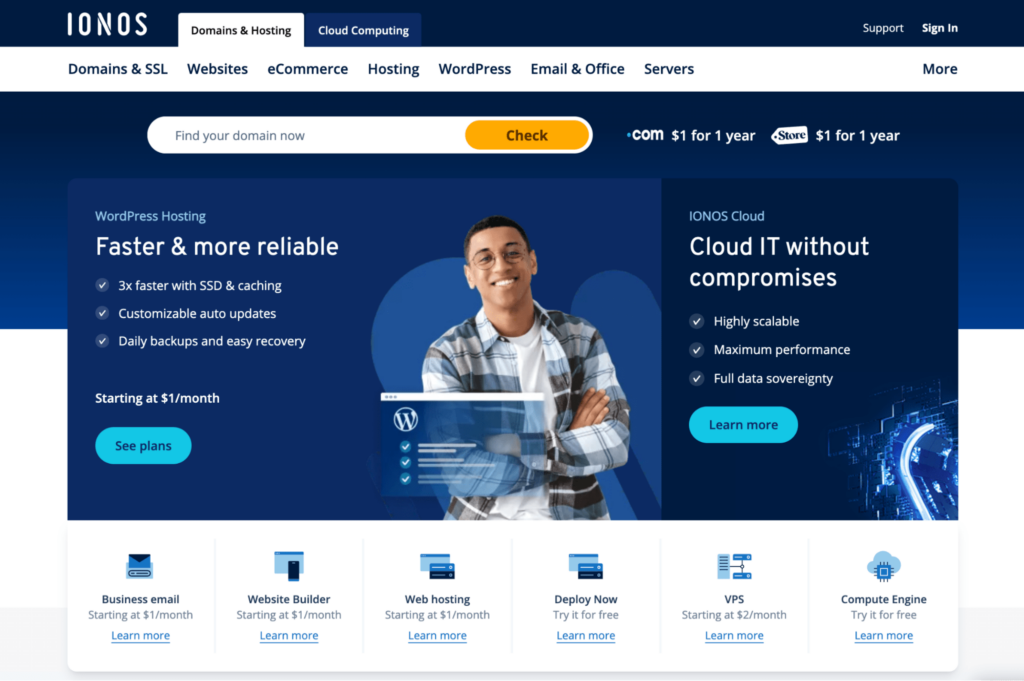Click the Website Builder title

coord(289,599)
